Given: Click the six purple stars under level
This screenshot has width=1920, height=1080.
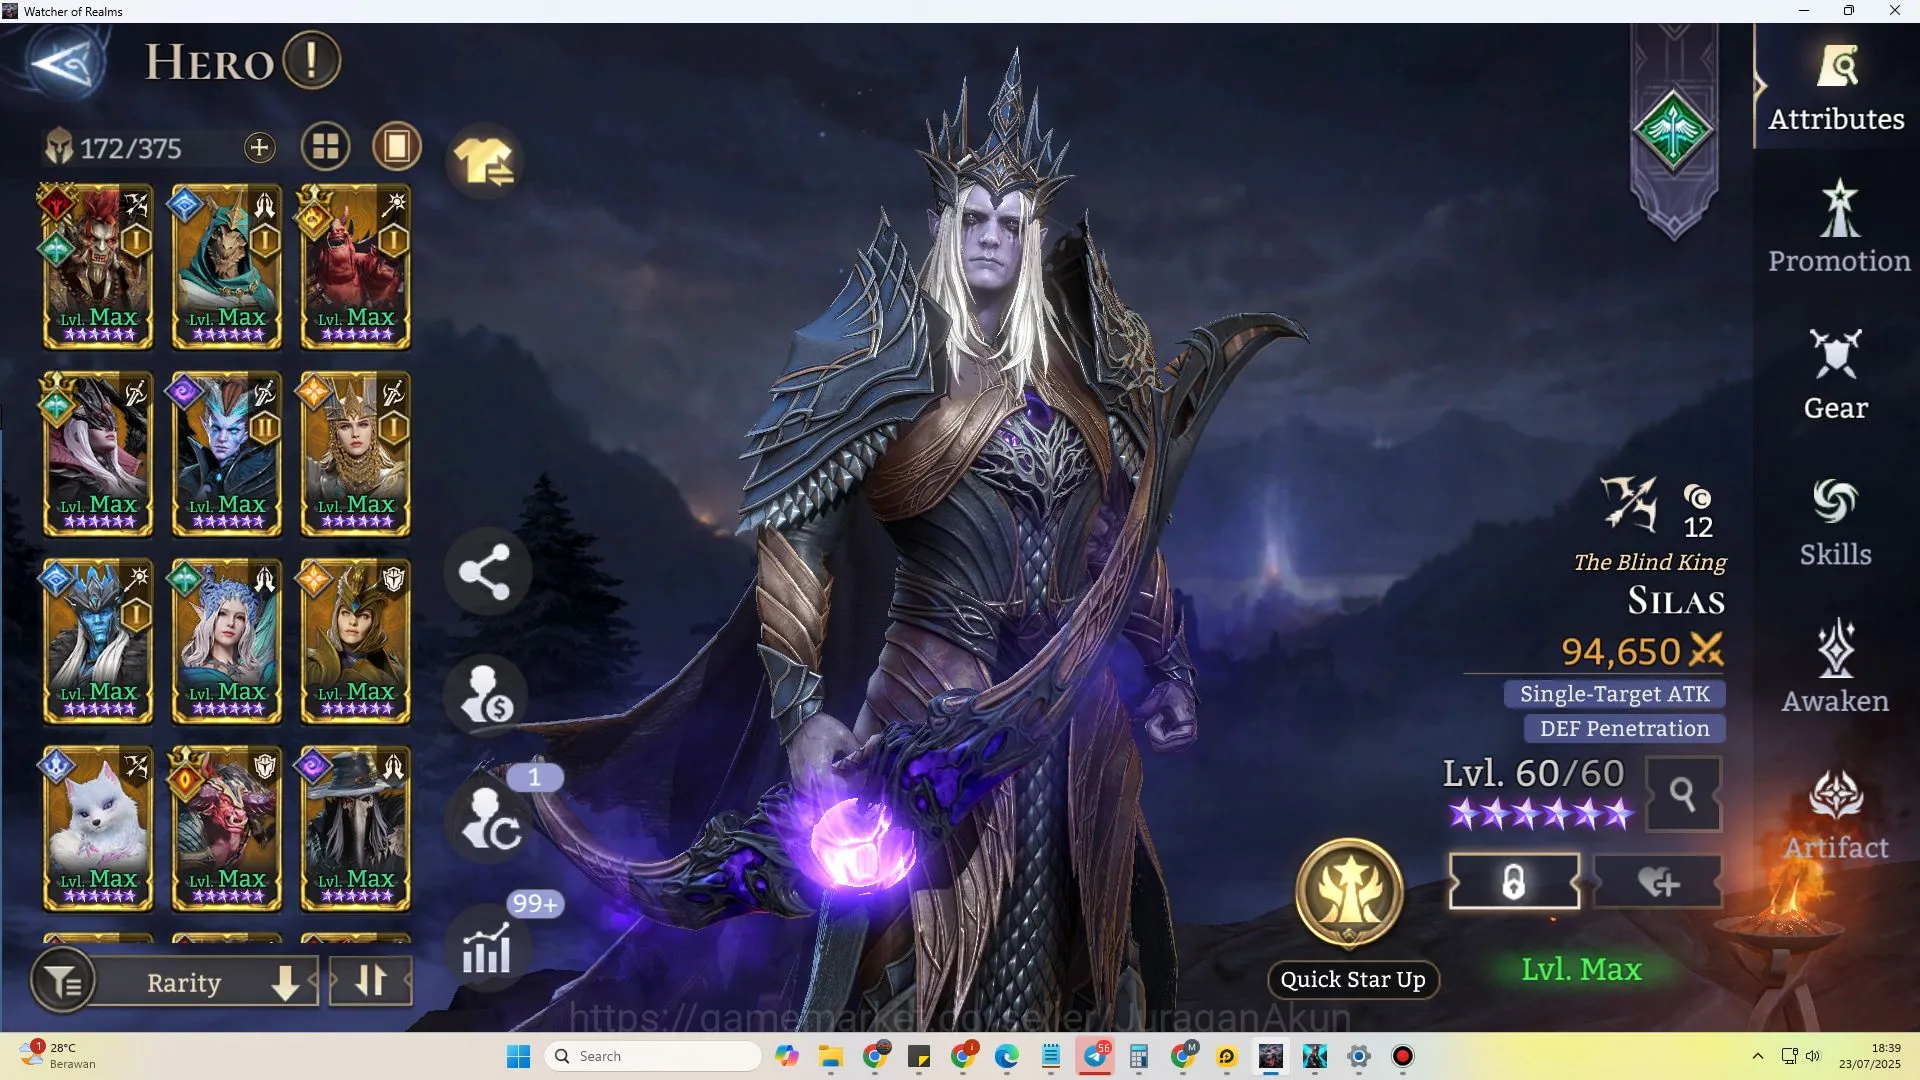Looking at the screenshot, I should [1541, 815].
